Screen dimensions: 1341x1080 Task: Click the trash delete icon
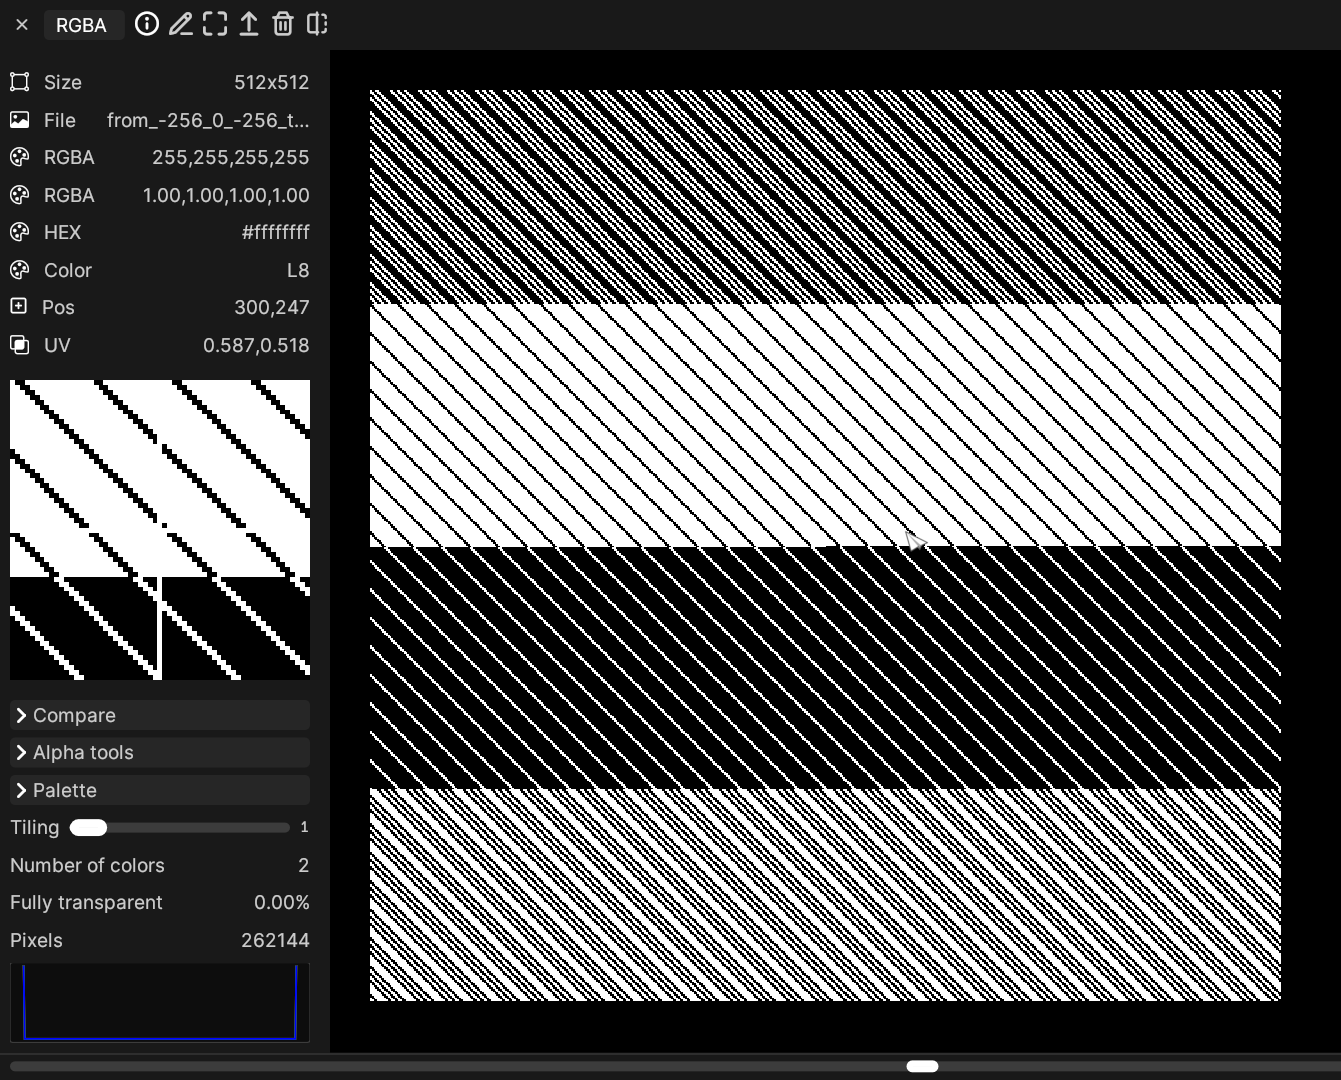(x=283, y=24)
